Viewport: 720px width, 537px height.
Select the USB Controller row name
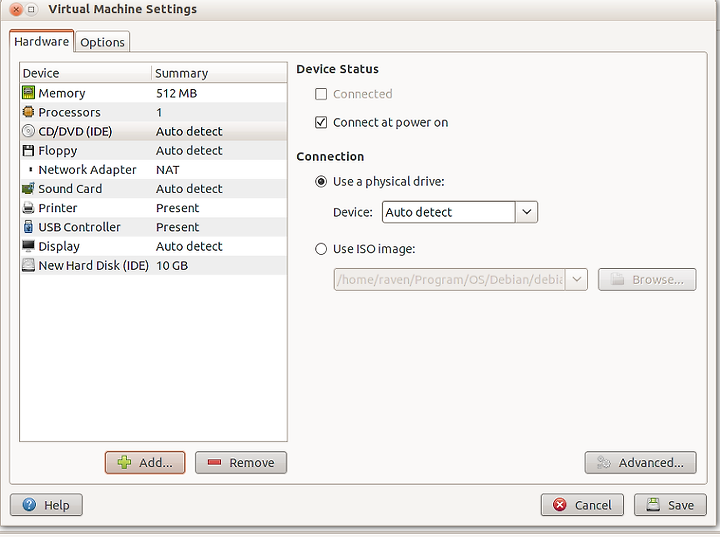pos(79,227)
